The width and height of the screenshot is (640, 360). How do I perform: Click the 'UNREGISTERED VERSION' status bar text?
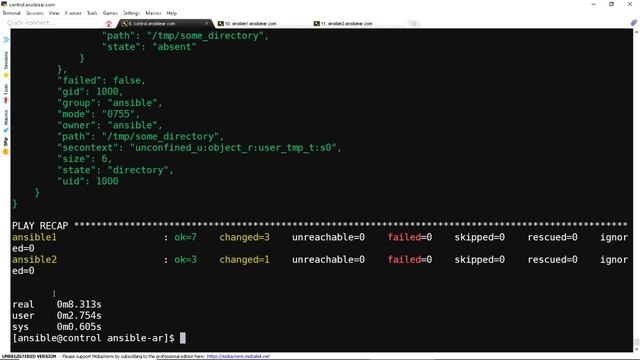point(29,356)
